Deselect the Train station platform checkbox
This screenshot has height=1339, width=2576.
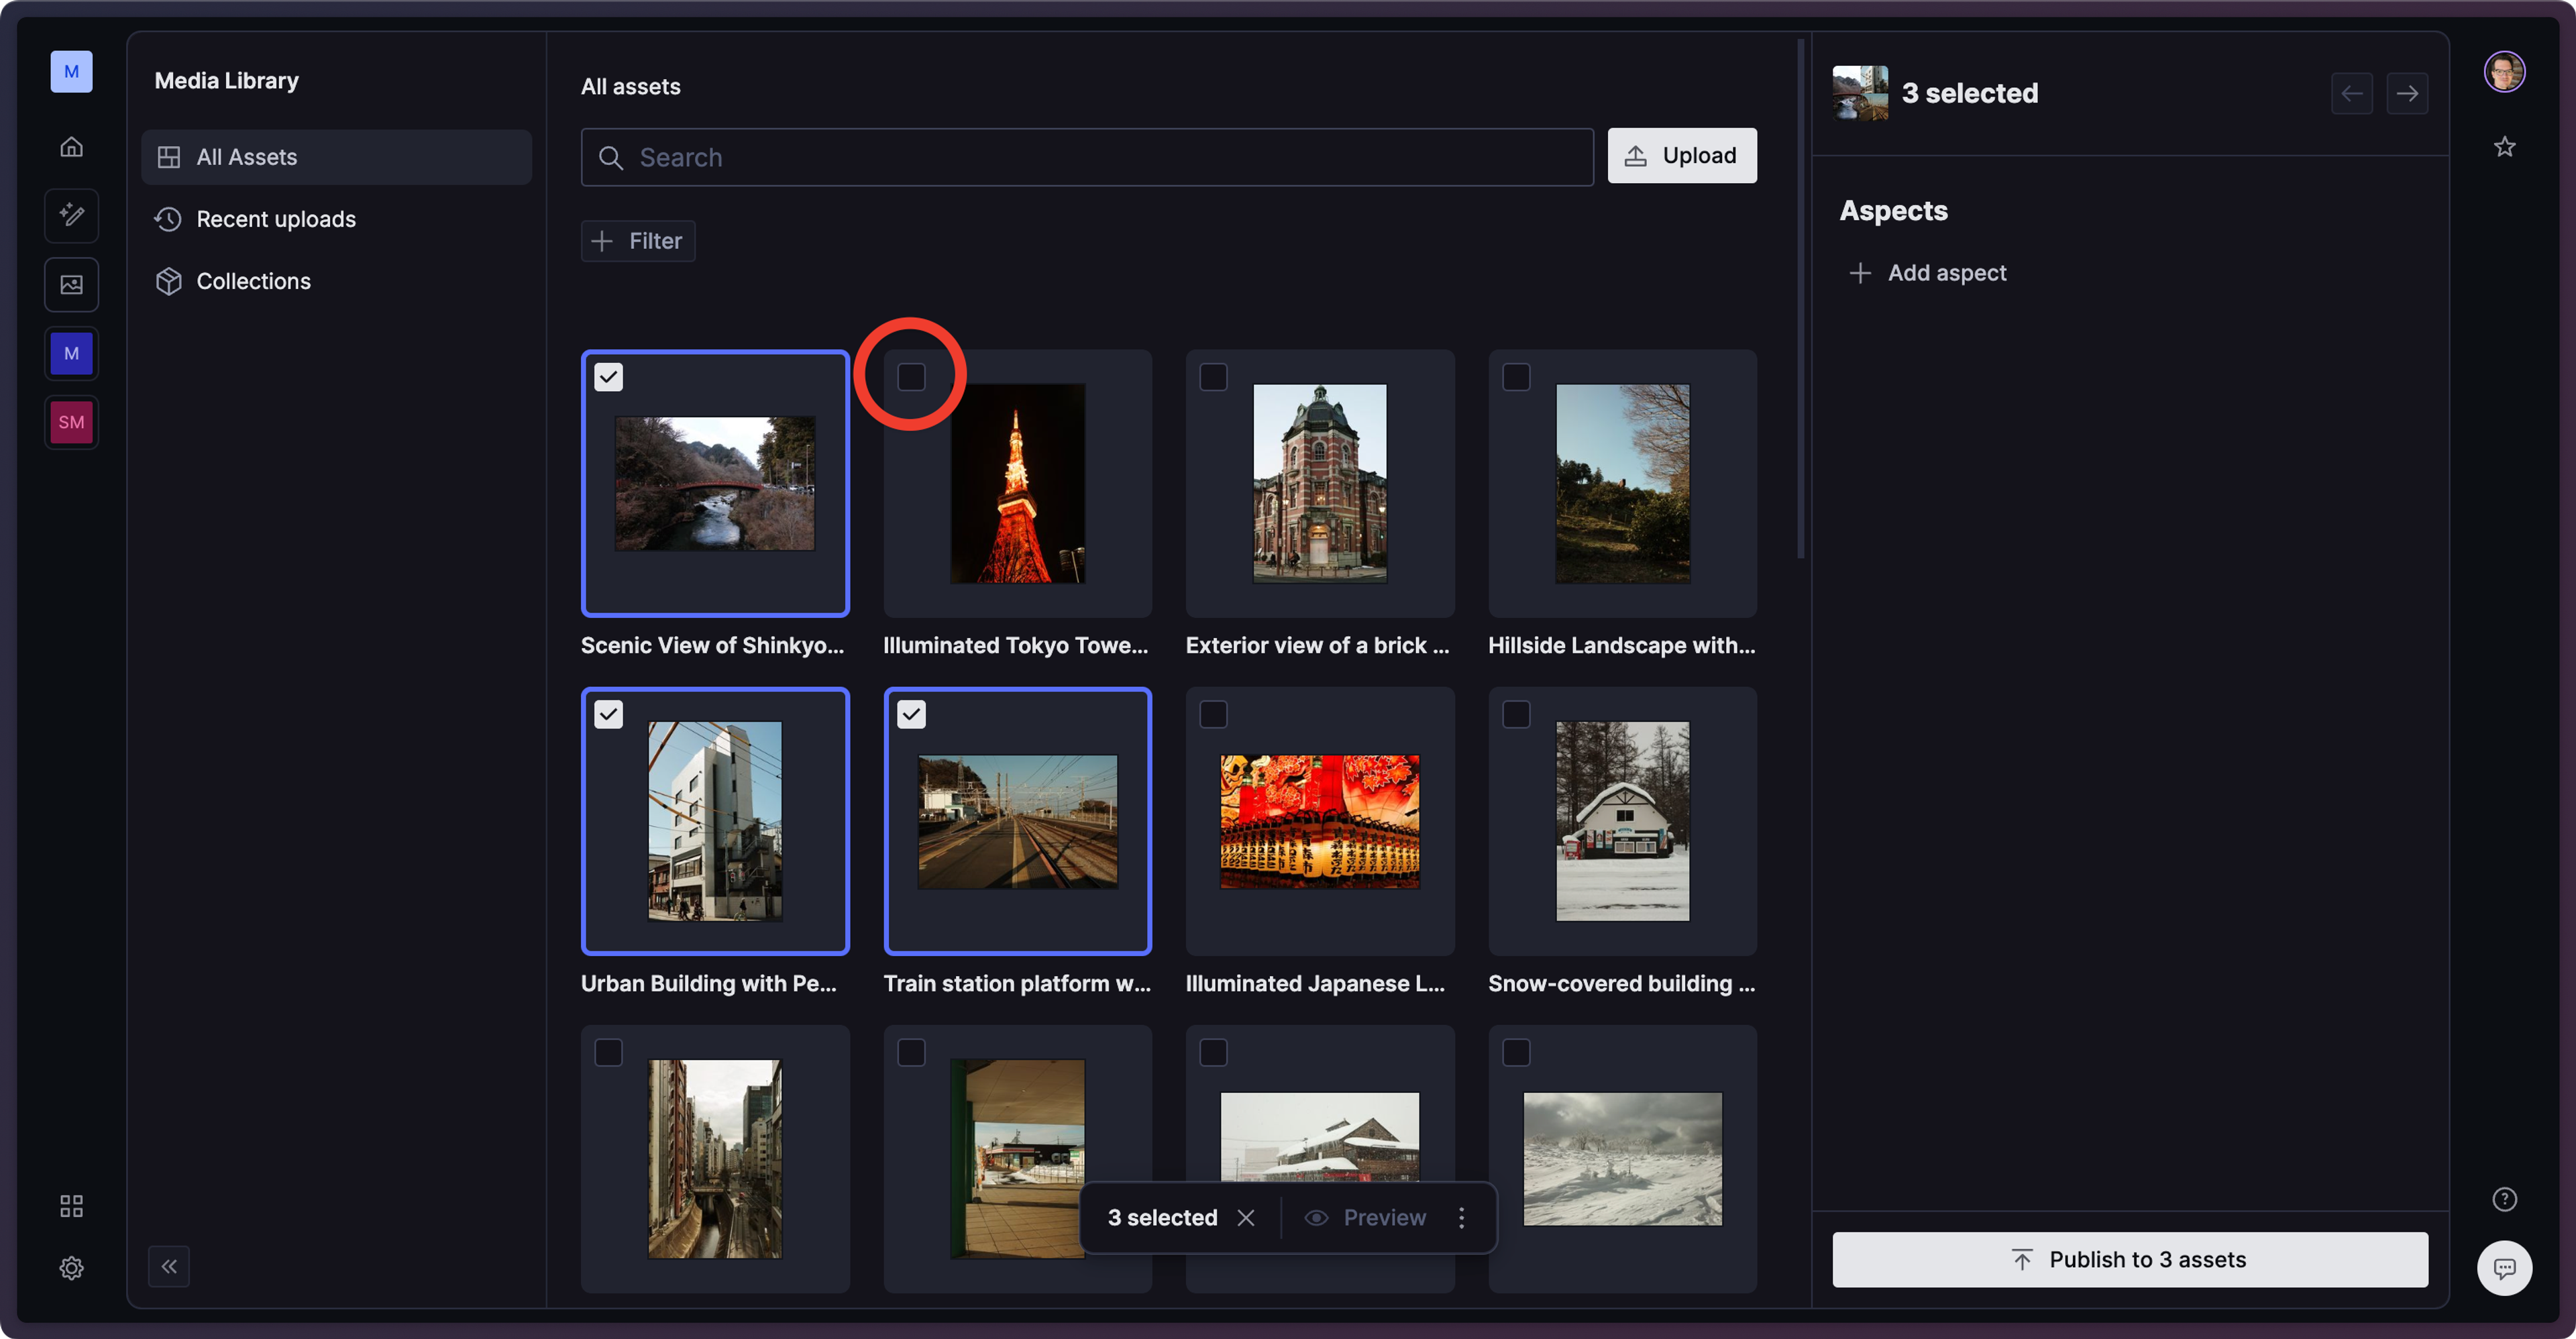pyautogui.click(x=910, y=714)
